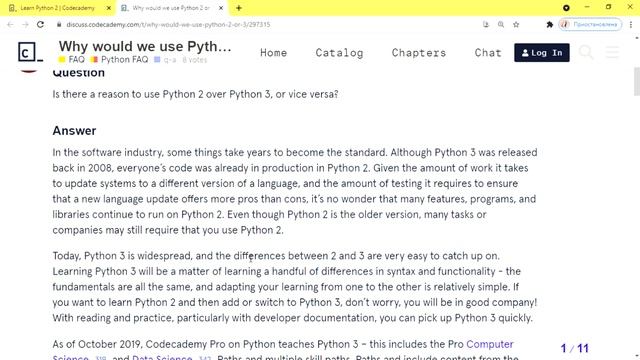Click the page vertical scrollbar thumb
This screenshot has width=640, height=360.
coord(637,81)
